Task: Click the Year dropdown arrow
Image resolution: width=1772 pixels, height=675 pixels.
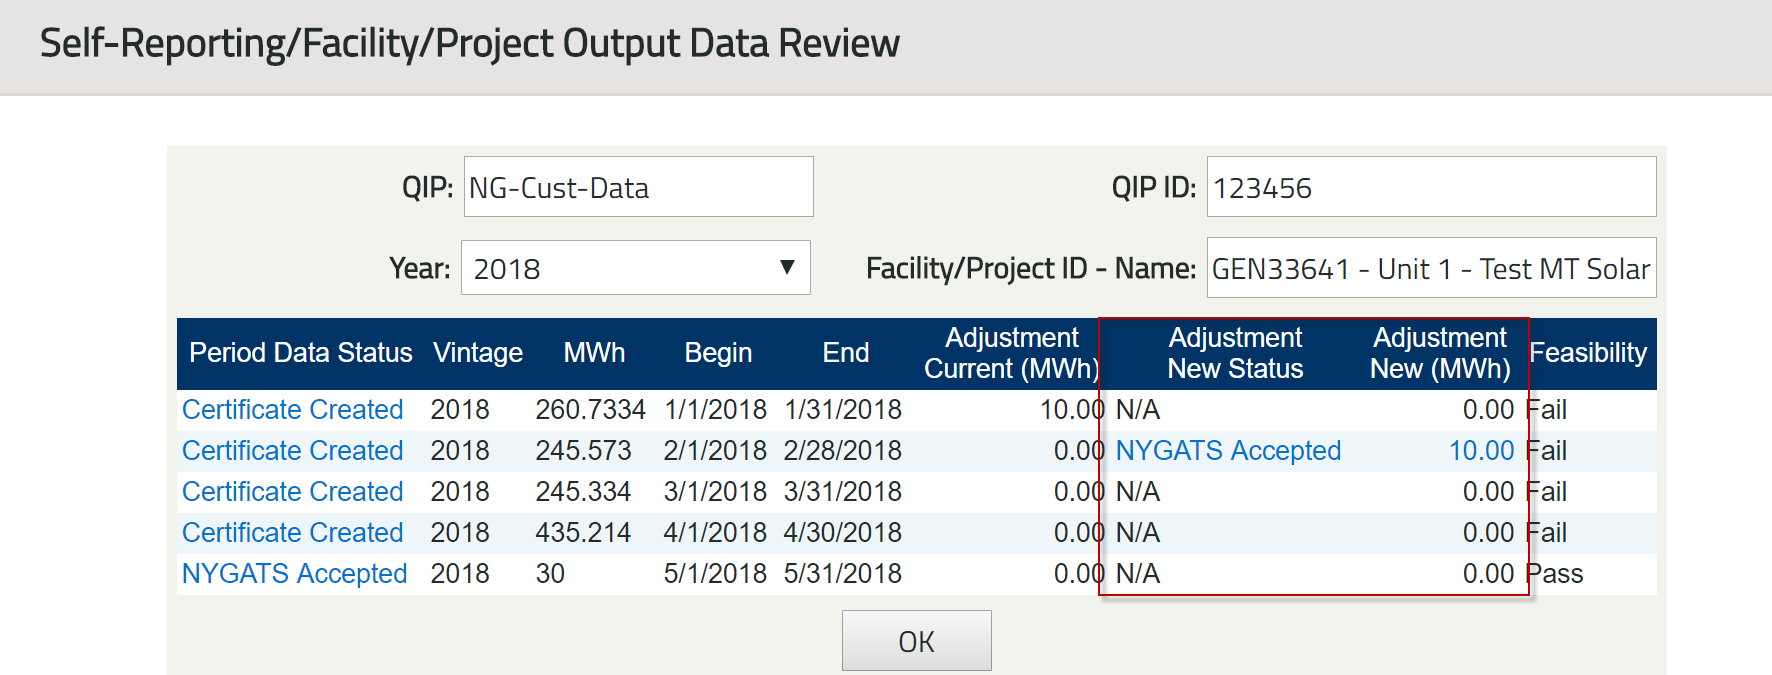Action: [787, 268]
